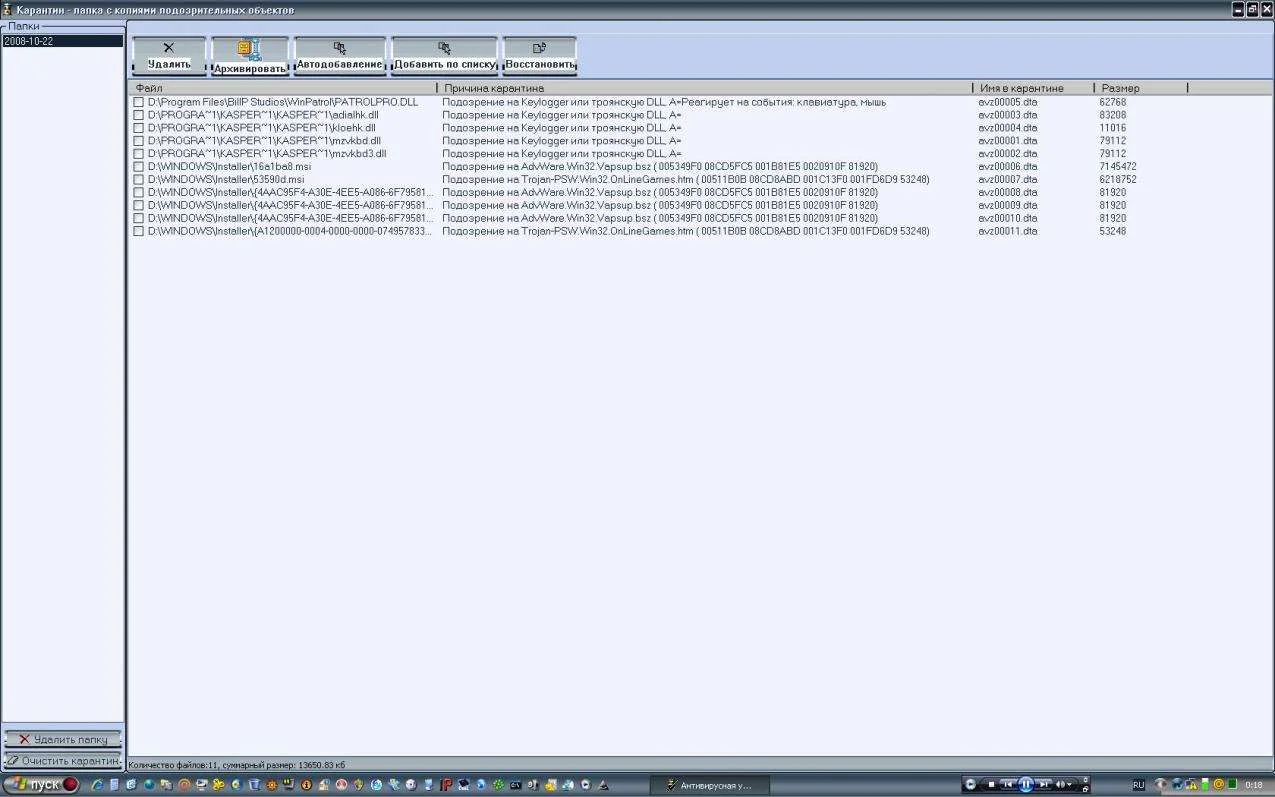Check the box for adialhk.dll
The width and height of the screenshot is (1275, 797).
click(x=139, y=115)
